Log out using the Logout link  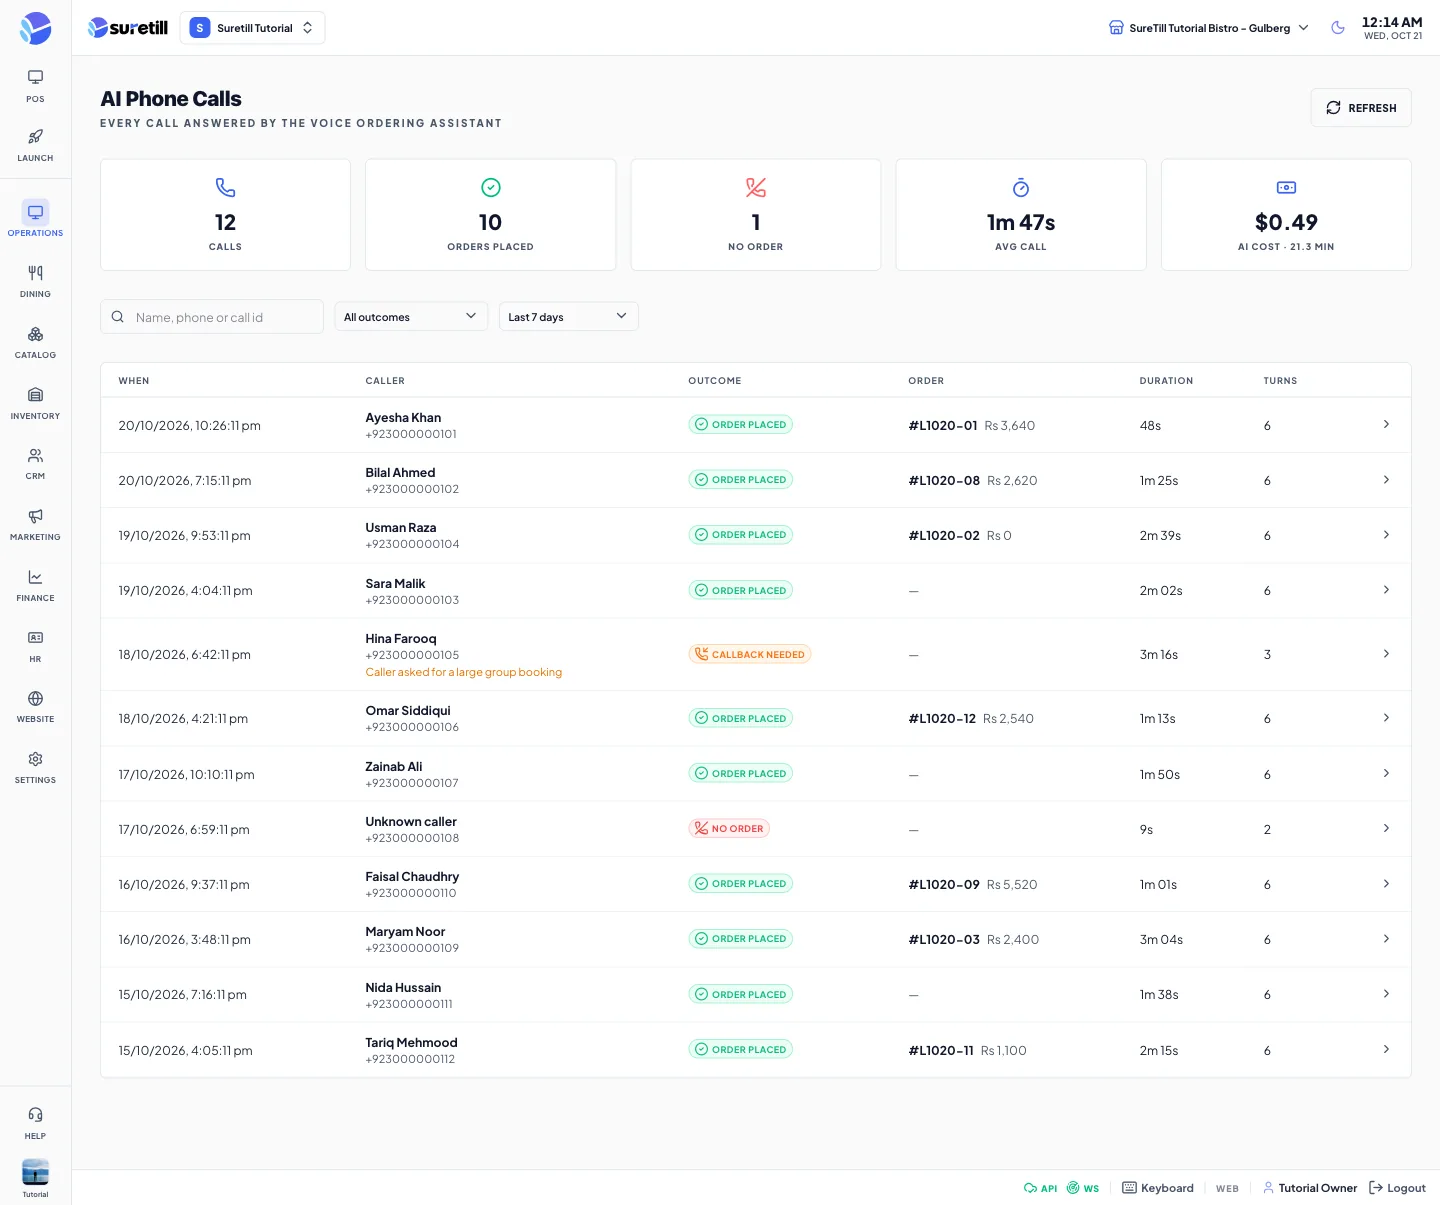(1397, 1188)
